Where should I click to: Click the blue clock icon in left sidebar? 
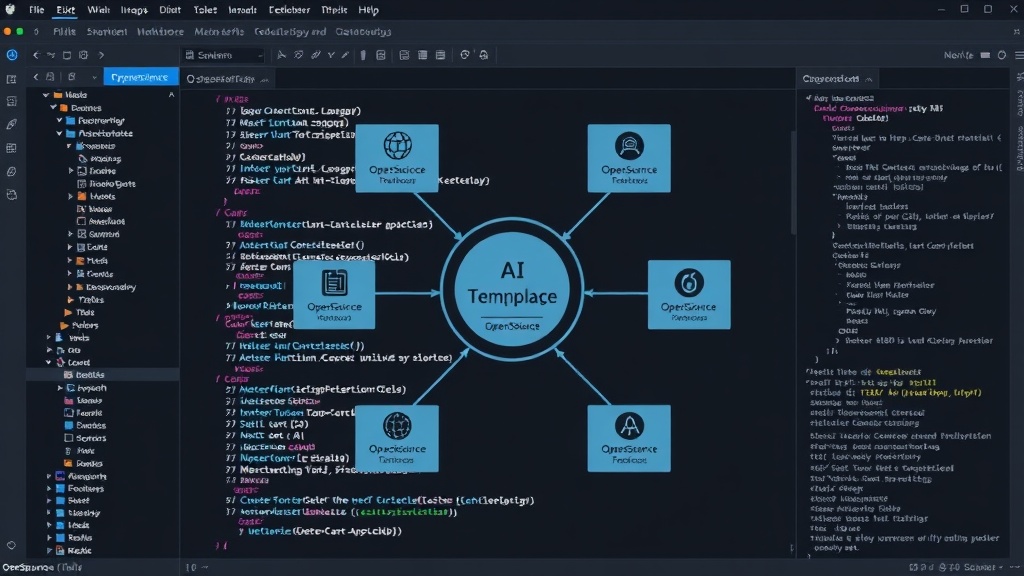pos(12,55)
